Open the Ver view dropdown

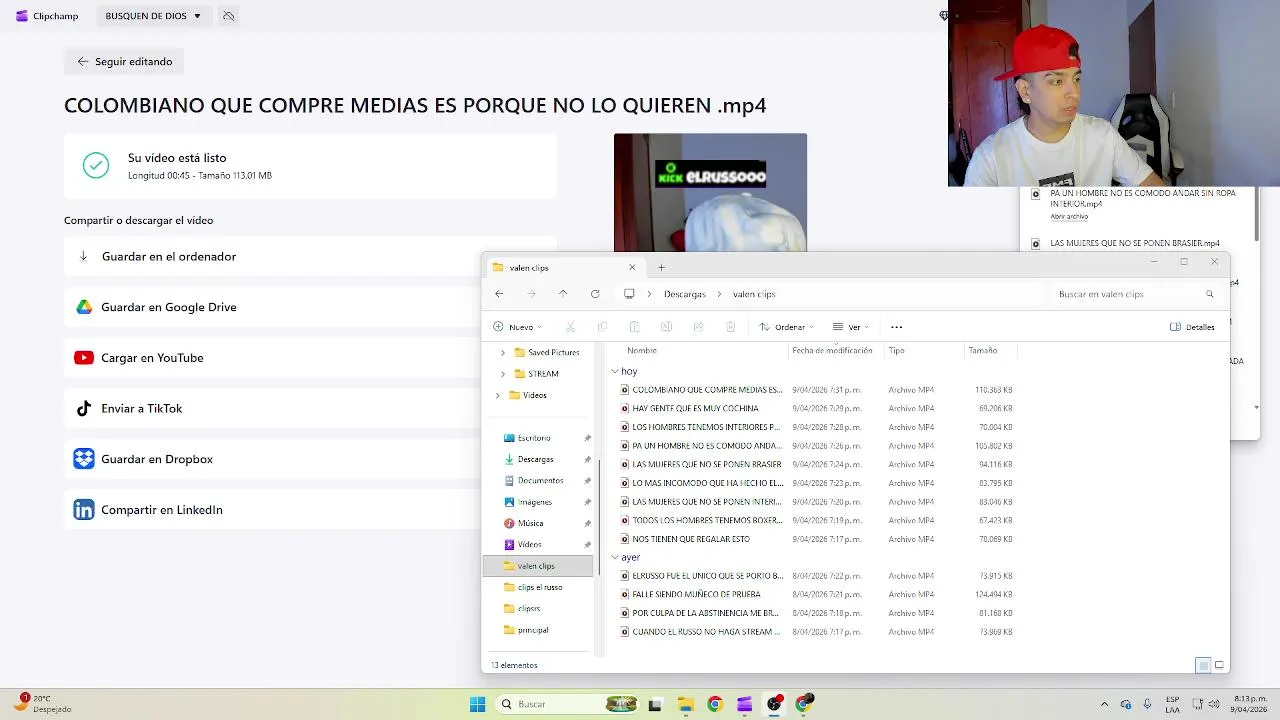(850, 327)
